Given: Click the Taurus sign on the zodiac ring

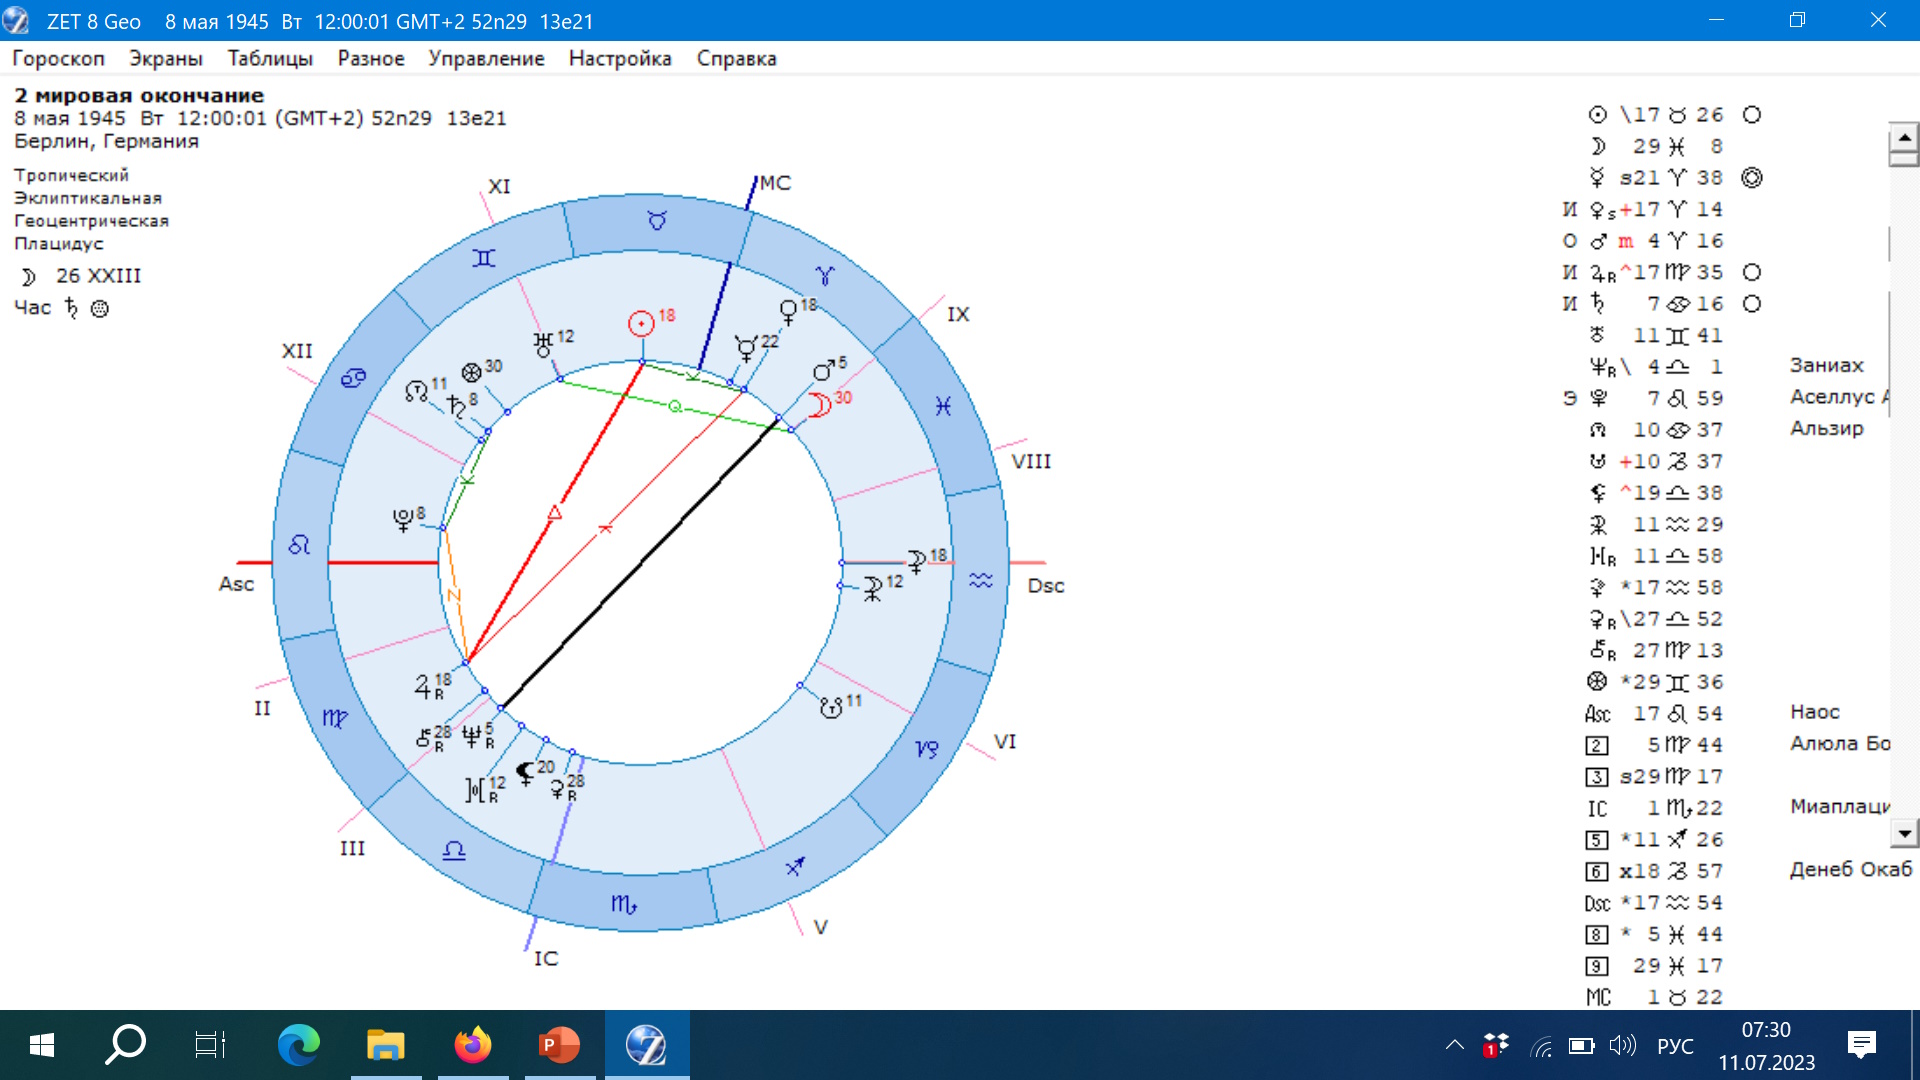Looking at the screenshot, I should click(x=657, y=221).
